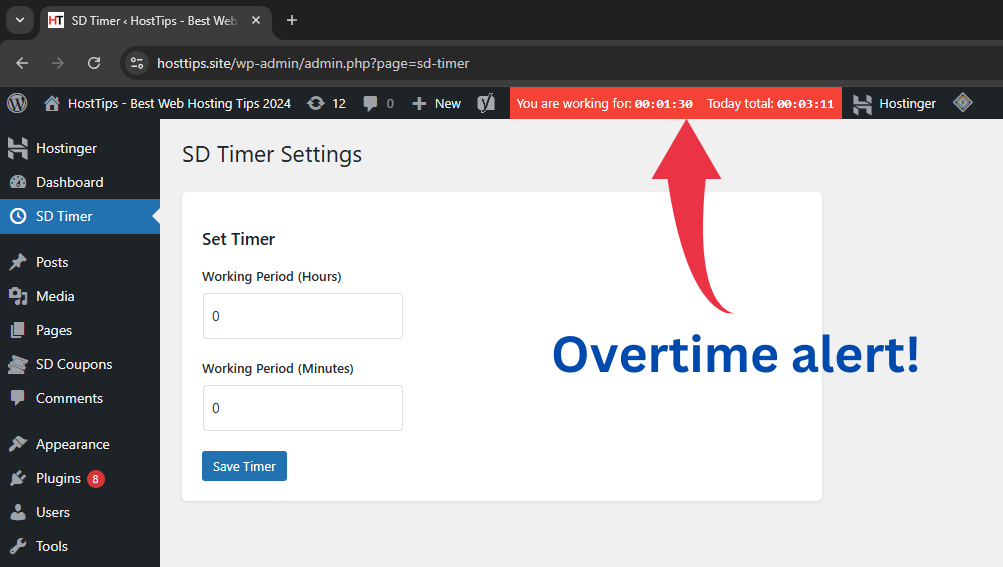Click 'Working Period (Minutes)' label
Image resolution: width=1003 pixels, height=567 pixels.
278,369
